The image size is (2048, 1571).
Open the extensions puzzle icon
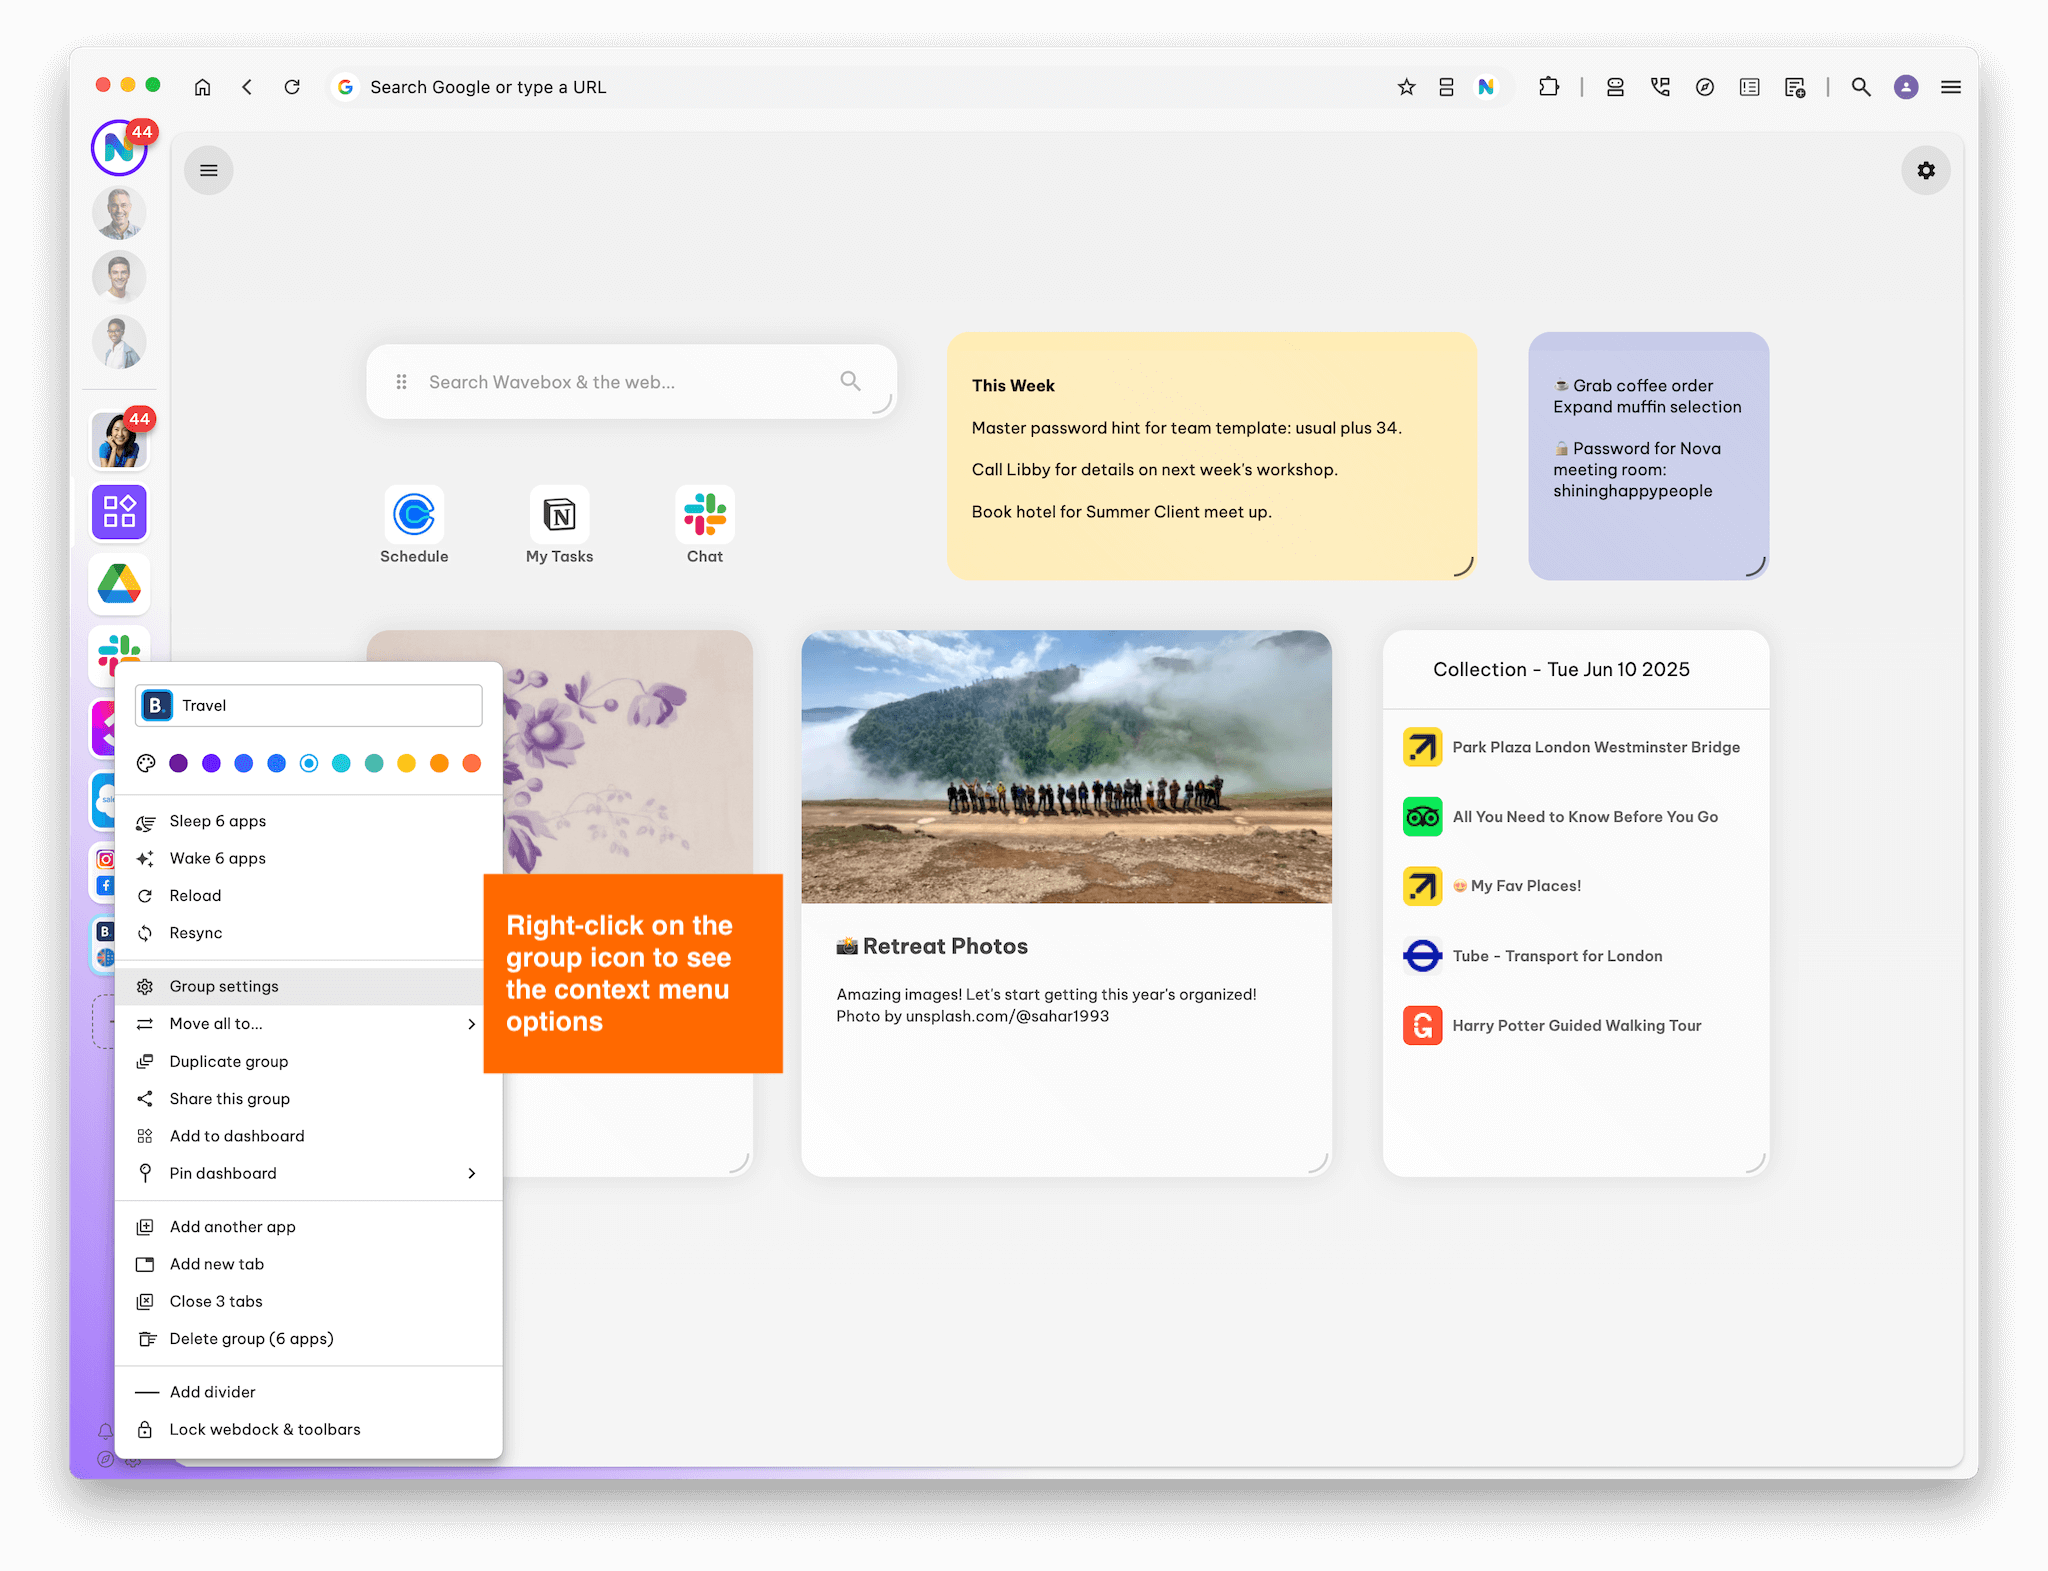[1549, 87]
